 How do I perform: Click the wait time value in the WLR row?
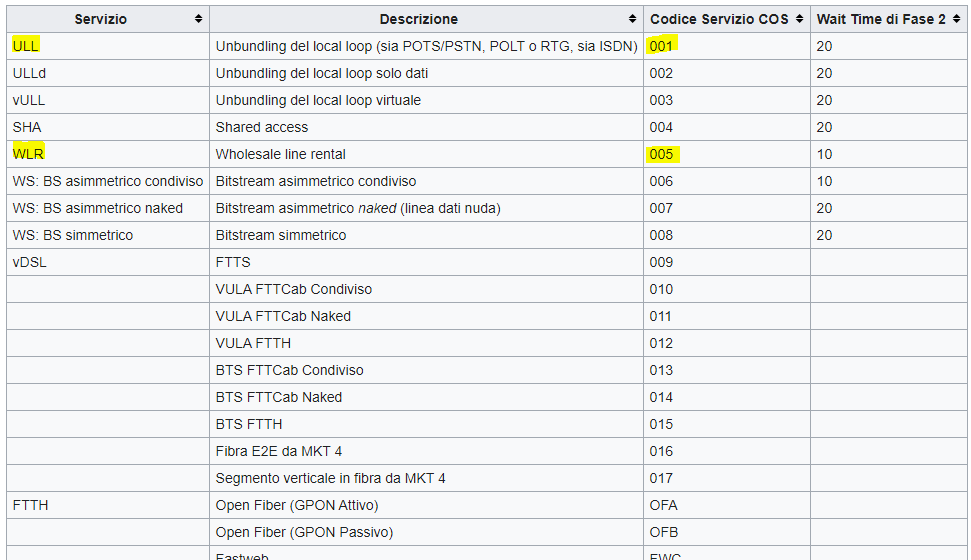(x=824, y=154)
